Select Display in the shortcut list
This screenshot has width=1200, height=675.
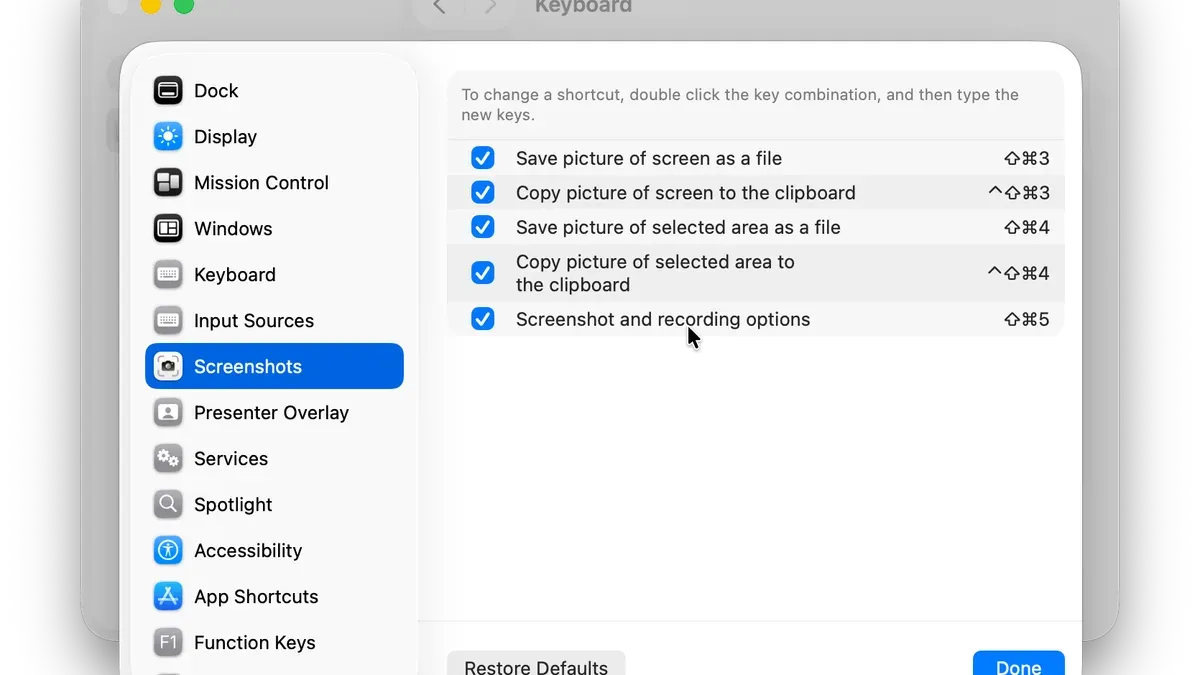click(x=274, y=137)
